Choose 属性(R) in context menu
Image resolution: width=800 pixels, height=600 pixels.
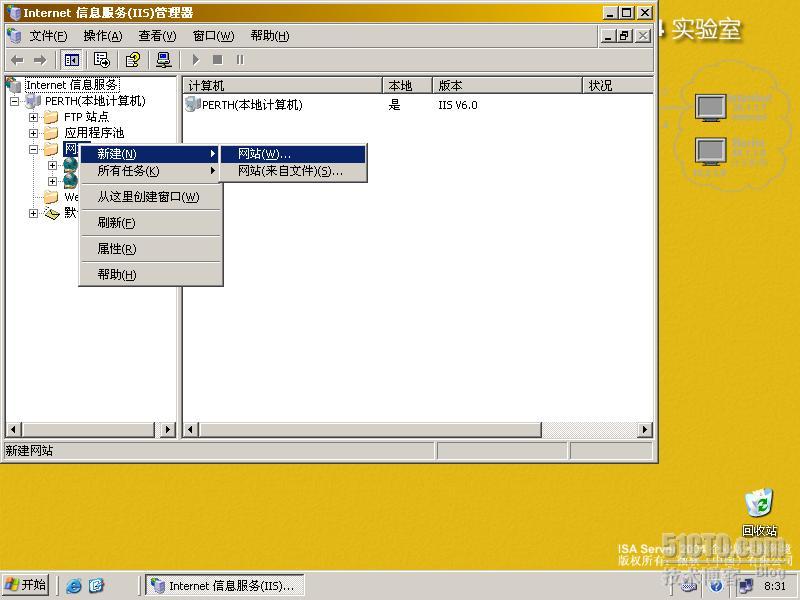pyautogui.click(x=151, y=248)
